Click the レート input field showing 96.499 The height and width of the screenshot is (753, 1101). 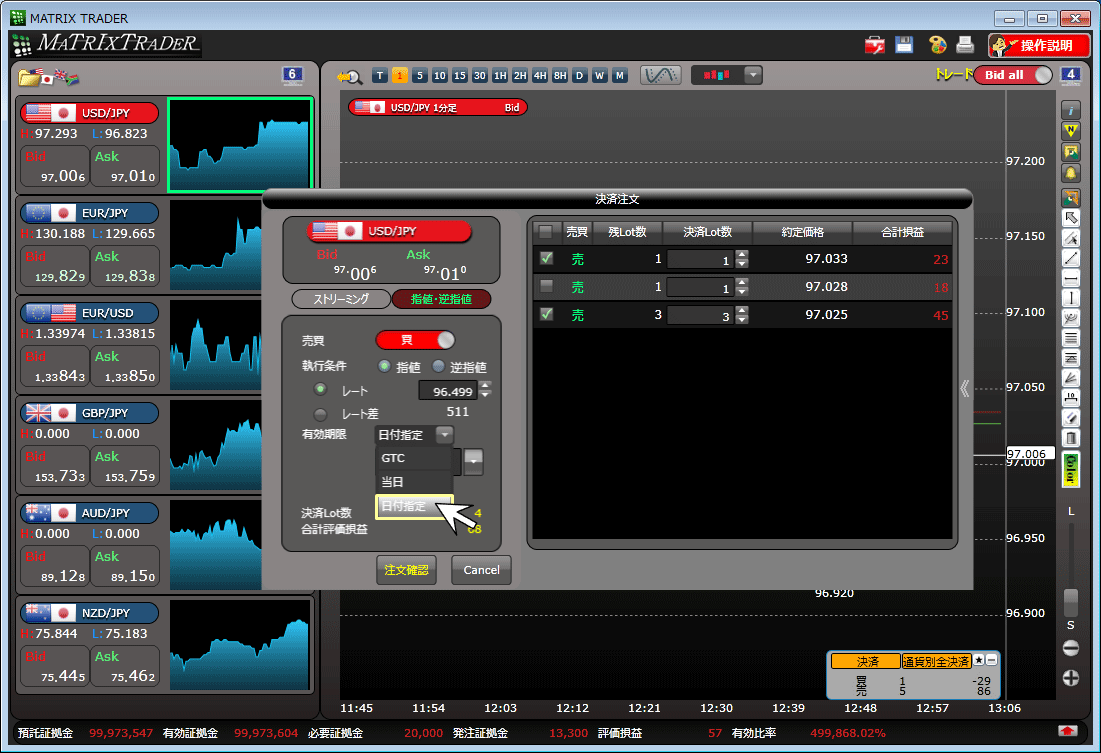pos(447,391)
